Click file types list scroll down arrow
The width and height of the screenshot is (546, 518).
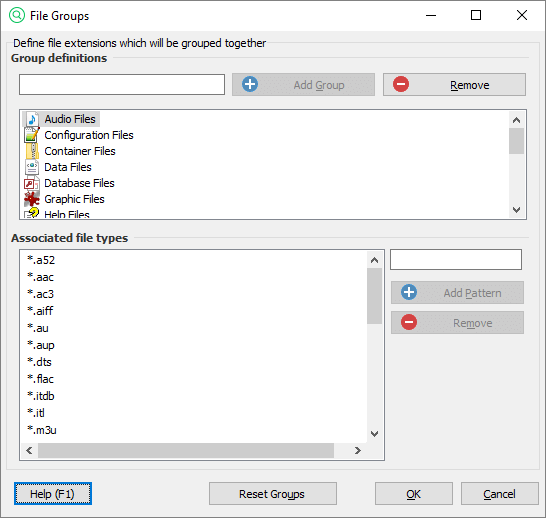[x=374, y=434]
